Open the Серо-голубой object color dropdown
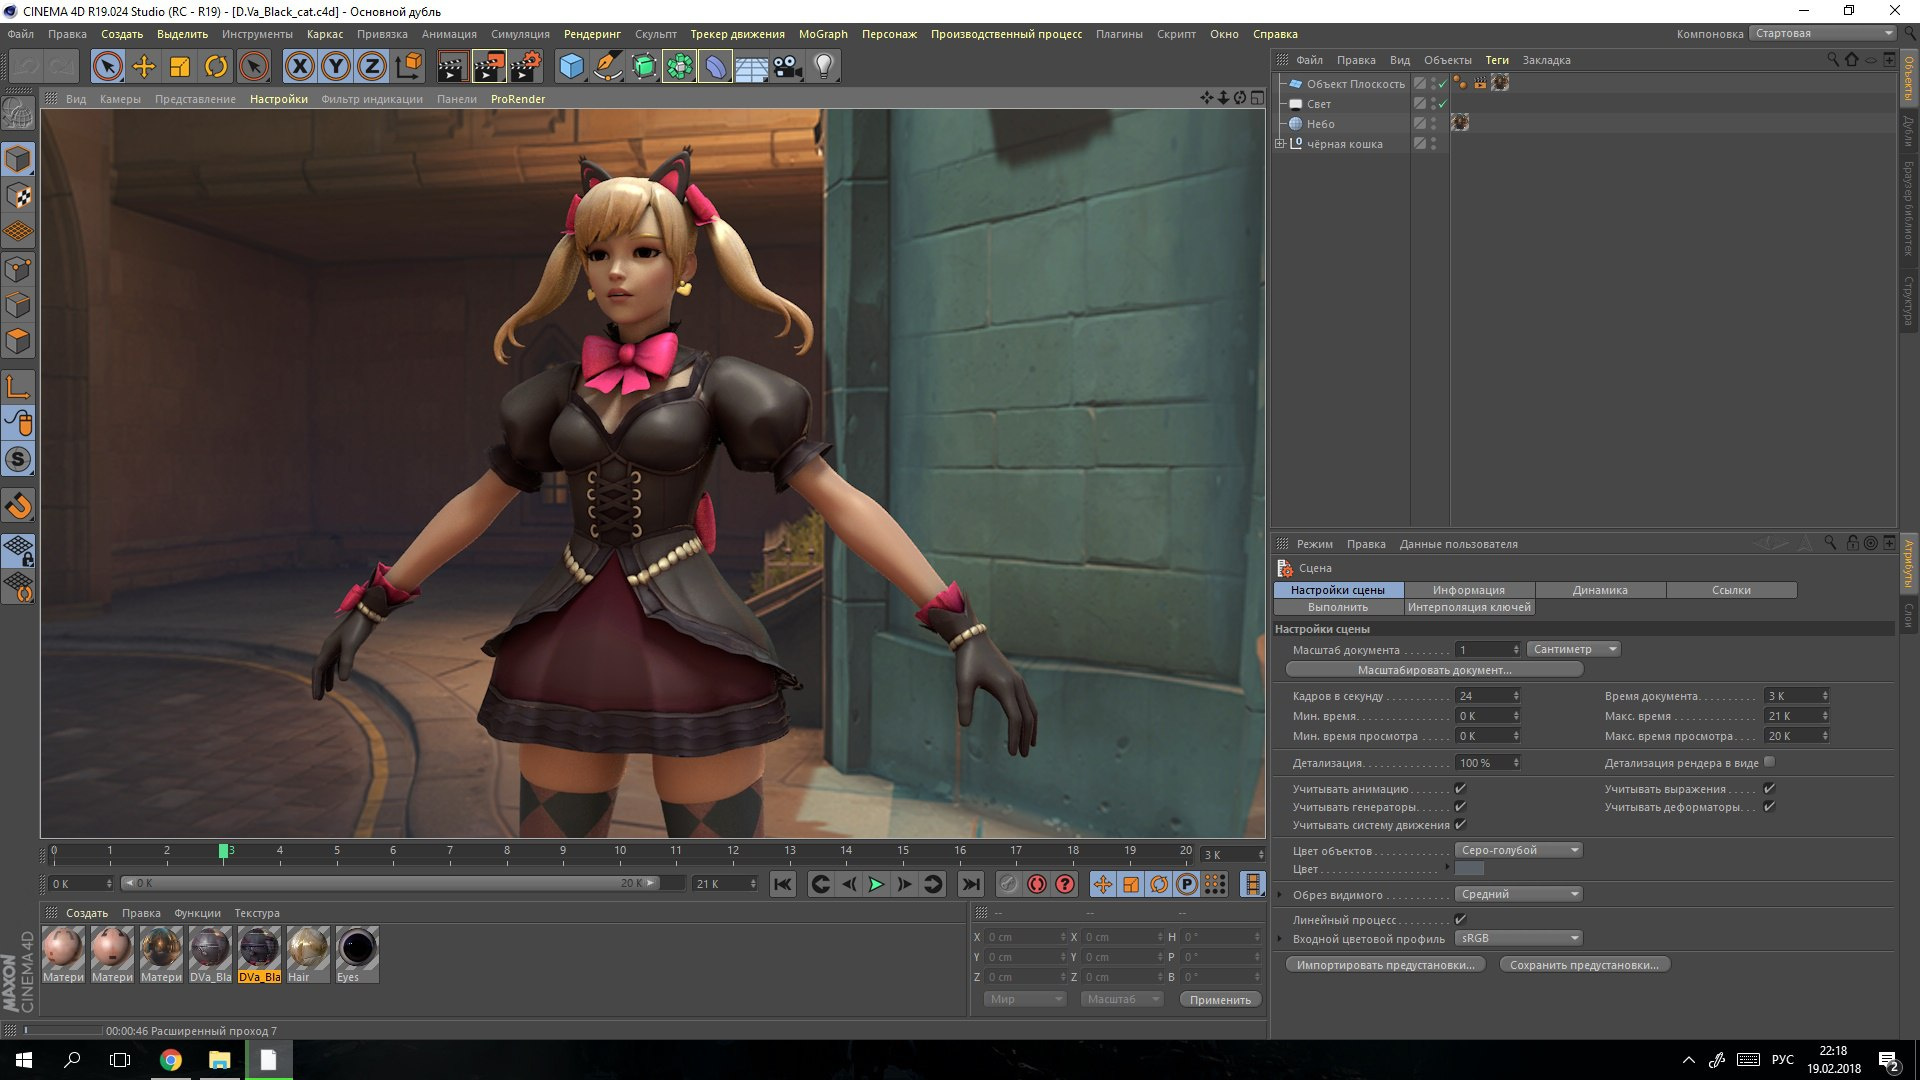The image size is (1920, 1080). click(x=1518, y=851)
